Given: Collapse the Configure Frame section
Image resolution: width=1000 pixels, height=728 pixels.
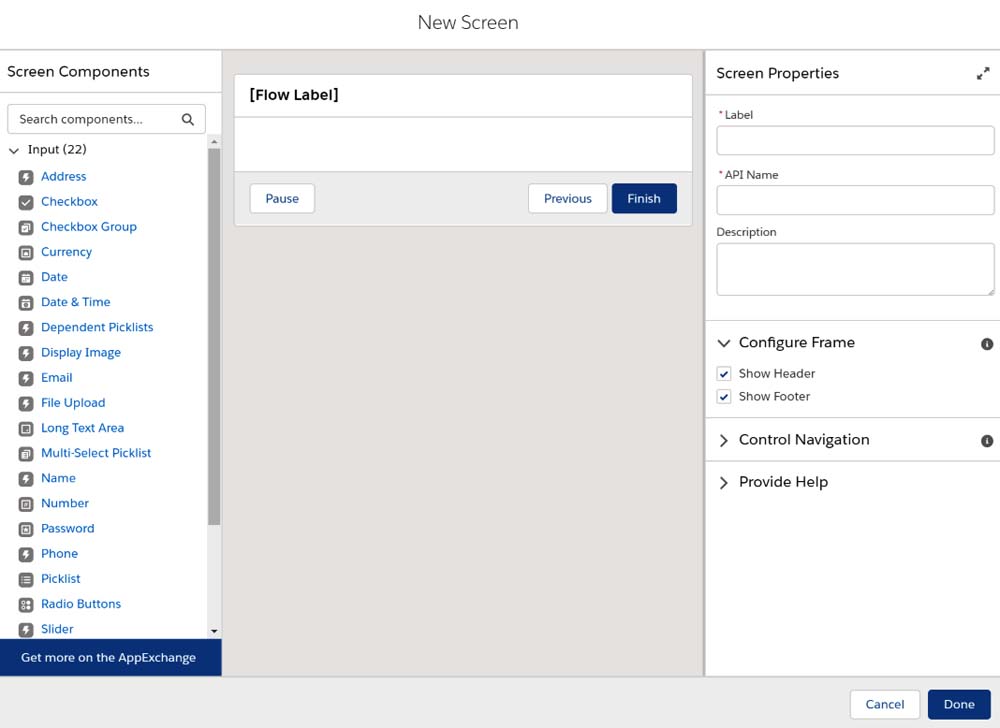Looking at the screenshot, I should coord(724,343).
